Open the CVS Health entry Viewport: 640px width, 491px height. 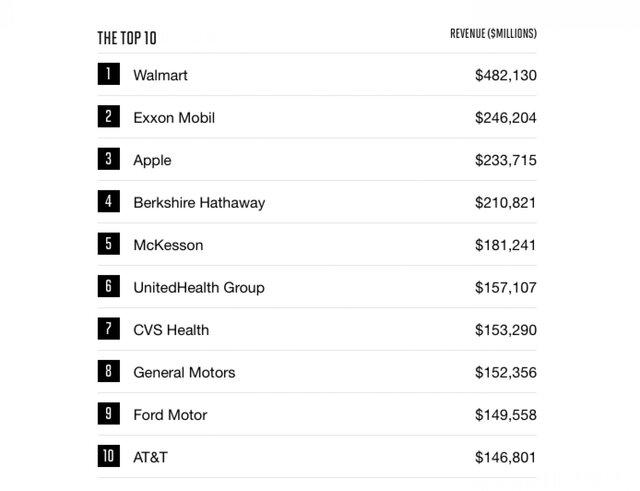pos(171,330)
